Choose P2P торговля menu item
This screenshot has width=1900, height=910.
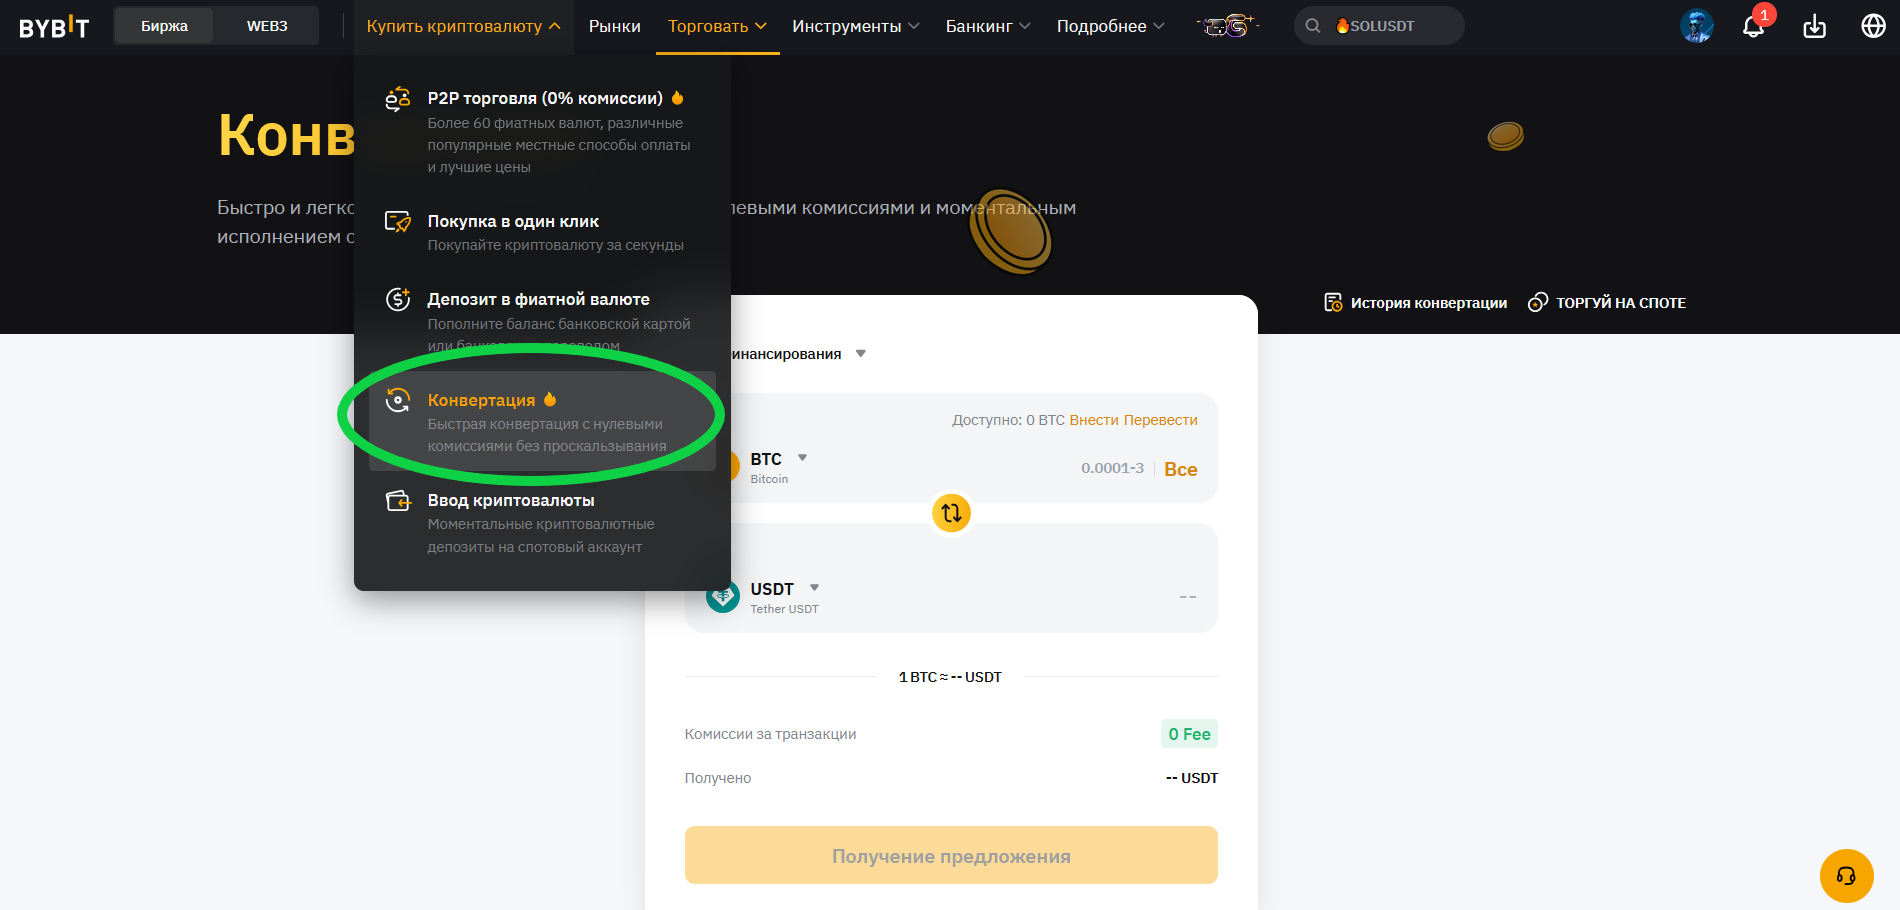point(545,98)
